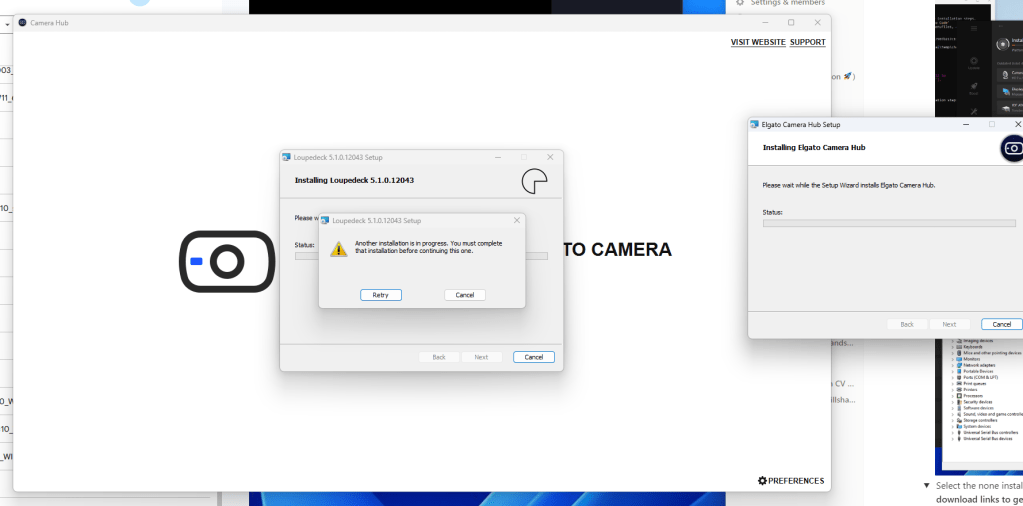1023x506 pixels.
Task: Click the Elgato Camera Hub logo in setup header
Action: [1012, 148]
